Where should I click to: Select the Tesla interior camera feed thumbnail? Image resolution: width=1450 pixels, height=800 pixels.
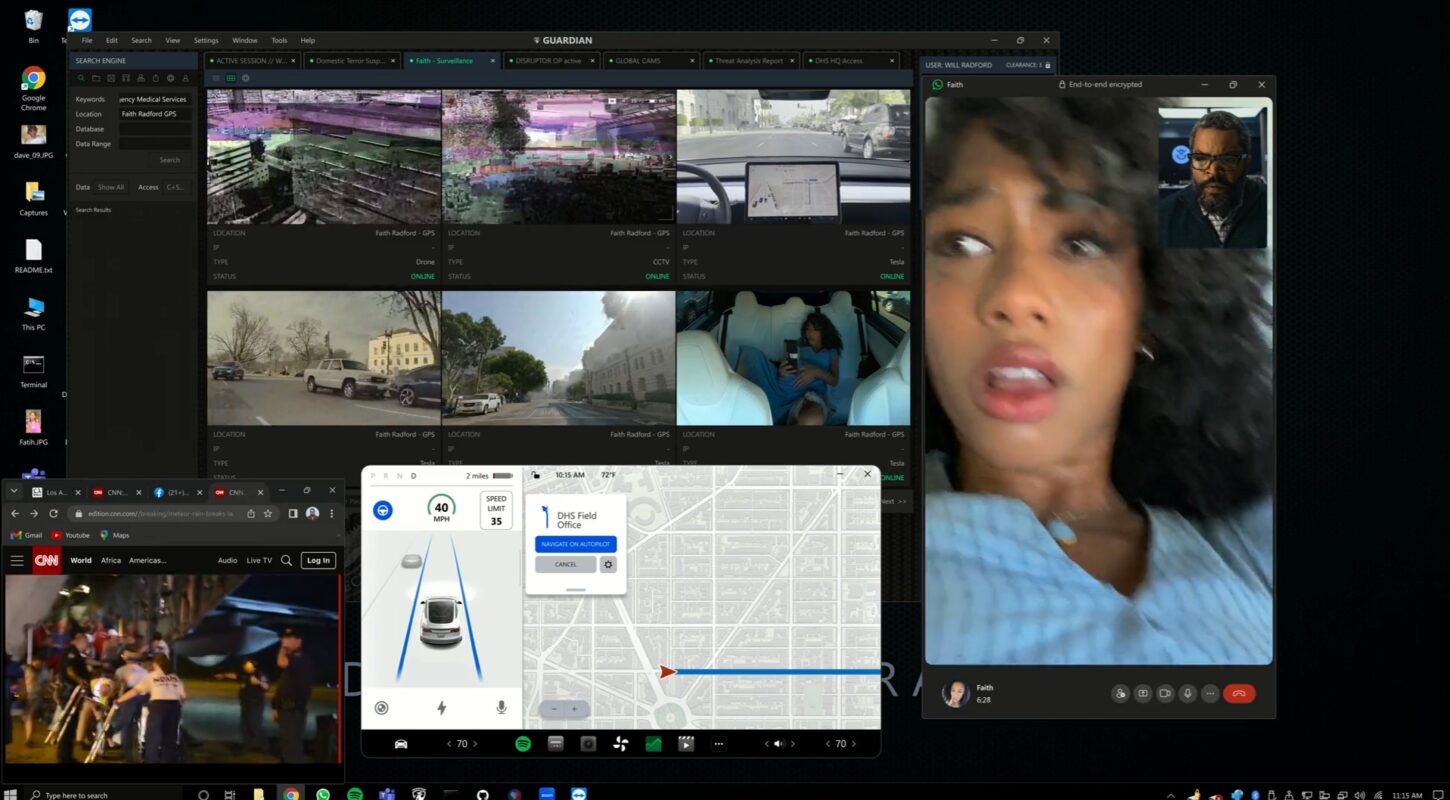pos(793,358)
